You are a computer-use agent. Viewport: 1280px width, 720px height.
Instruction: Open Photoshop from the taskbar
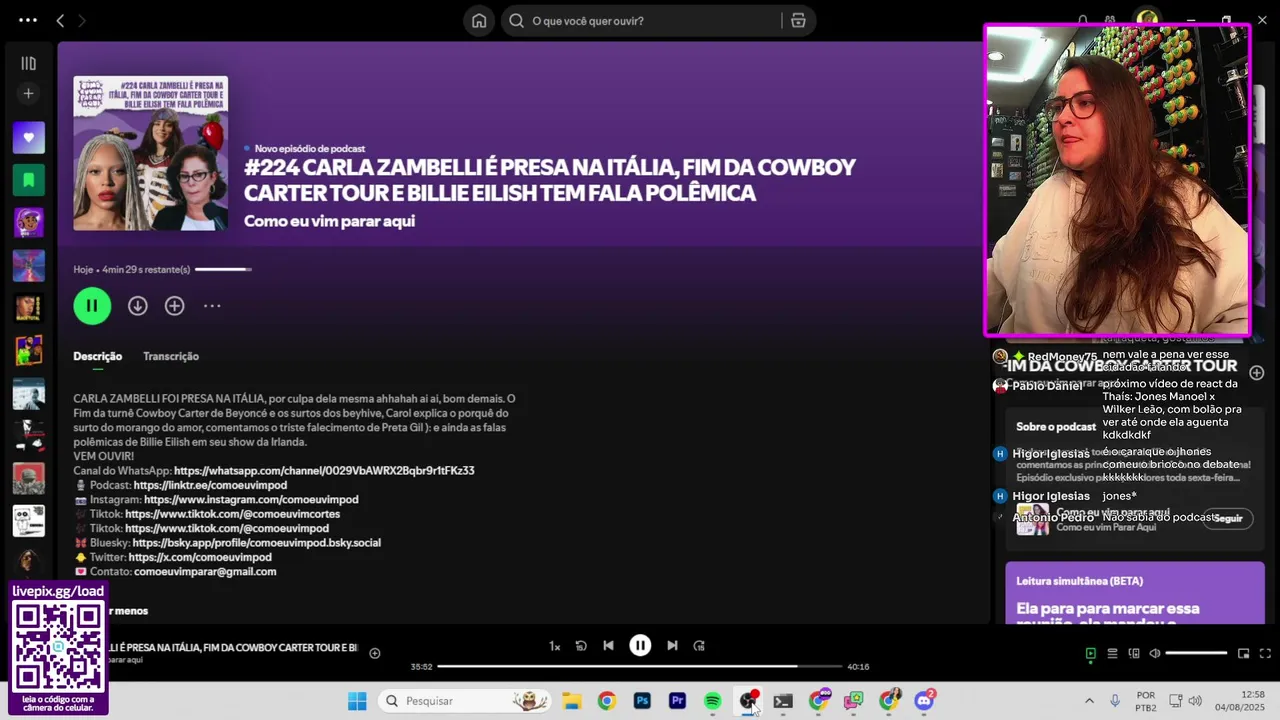[x=642, y=701]
